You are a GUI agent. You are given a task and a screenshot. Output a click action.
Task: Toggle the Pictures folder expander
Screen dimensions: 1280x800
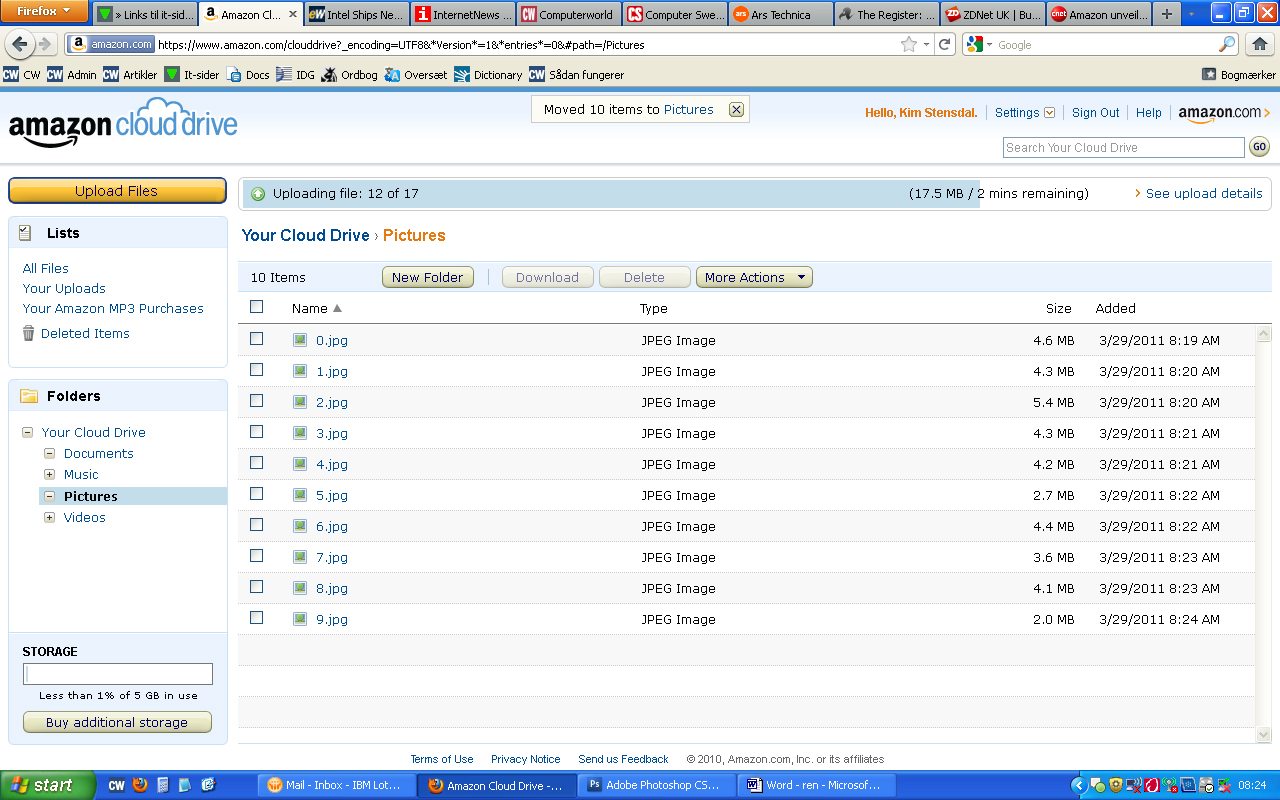click(49, 496)
